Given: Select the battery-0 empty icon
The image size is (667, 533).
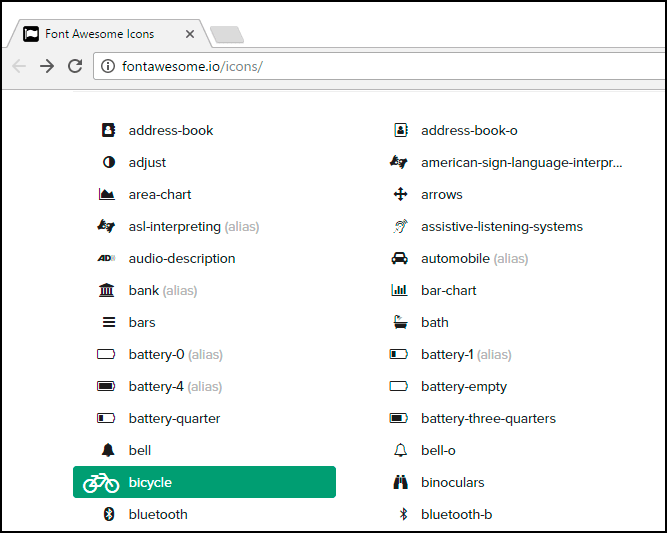Looking at the screenshot, I should pyautogui.click(x=106, y=354).
